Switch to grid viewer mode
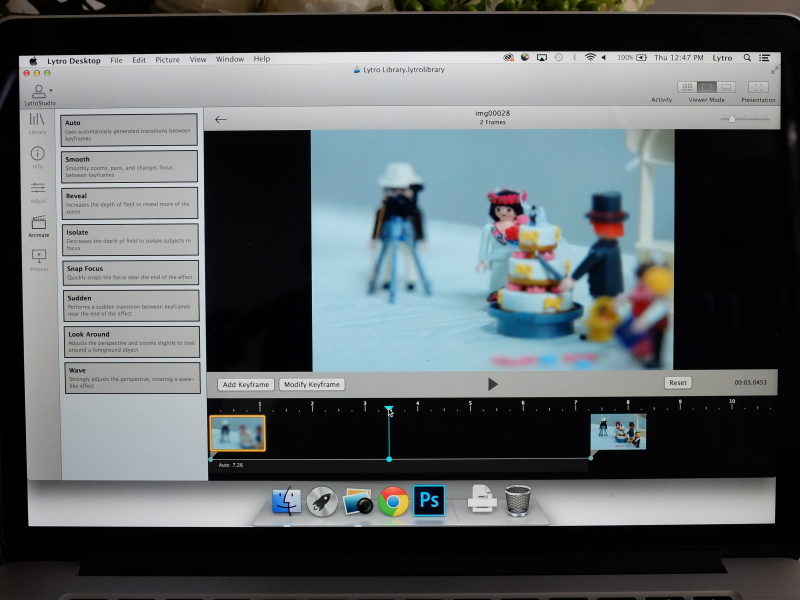This screenshot has width=800, height=600. 687,87
